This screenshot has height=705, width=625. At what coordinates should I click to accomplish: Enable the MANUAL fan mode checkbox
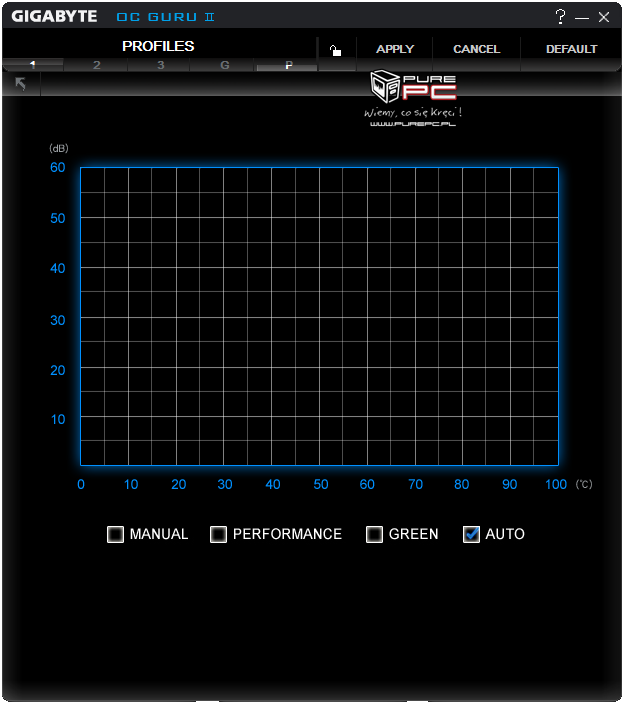(x=116, y=535)
